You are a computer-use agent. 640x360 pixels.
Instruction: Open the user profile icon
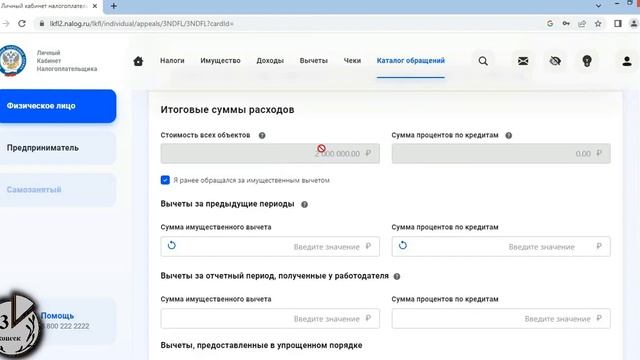tap(627, 61)
